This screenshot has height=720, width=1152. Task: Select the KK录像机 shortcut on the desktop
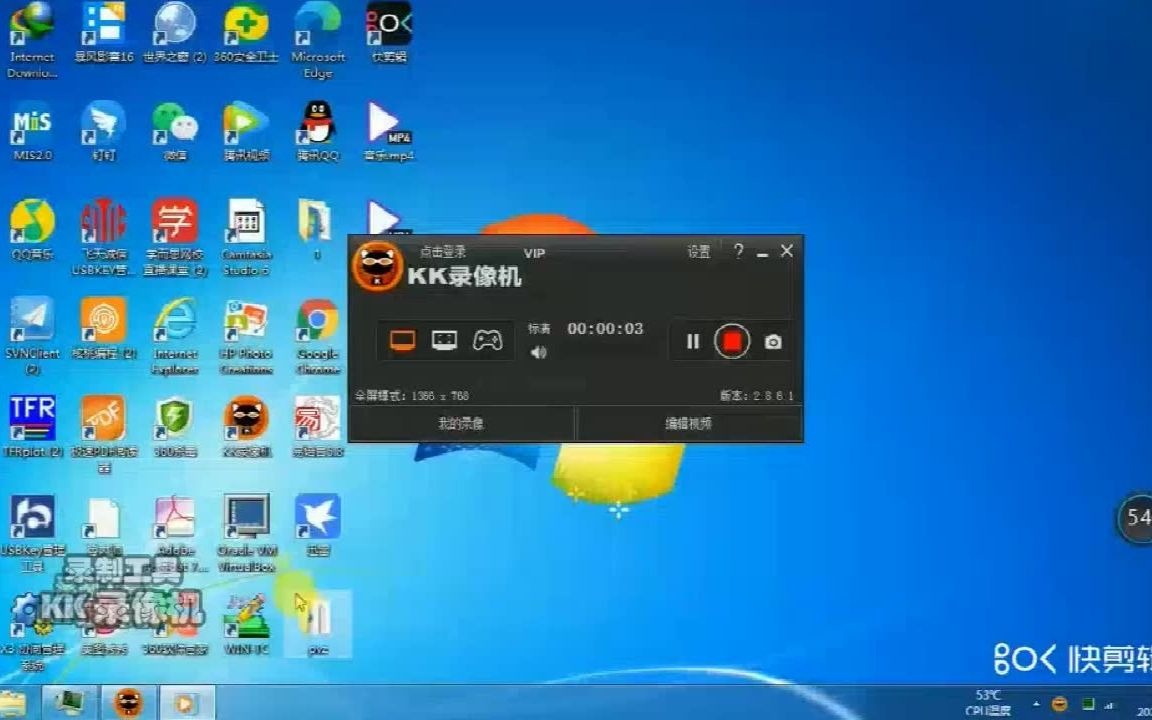(246, 428)
